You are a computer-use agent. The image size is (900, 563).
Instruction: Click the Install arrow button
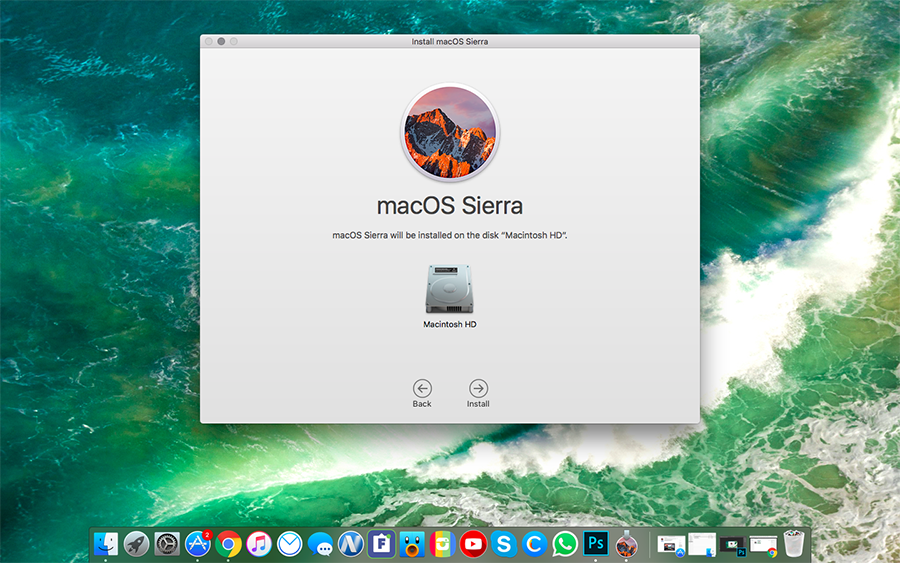(478, 388)
